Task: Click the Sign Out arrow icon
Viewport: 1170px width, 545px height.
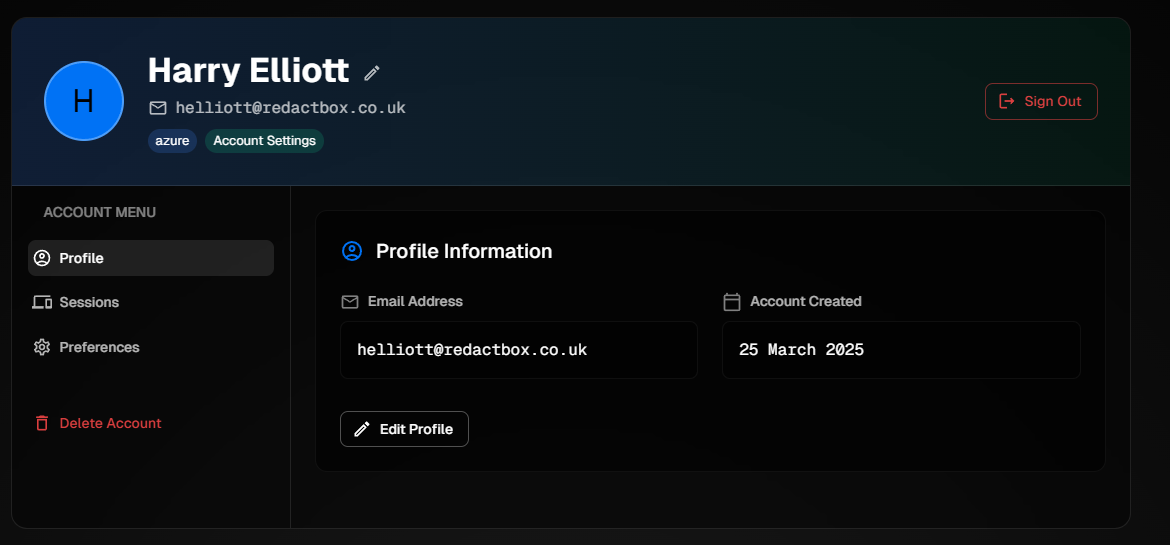Action: click(x=1007, y=101)
